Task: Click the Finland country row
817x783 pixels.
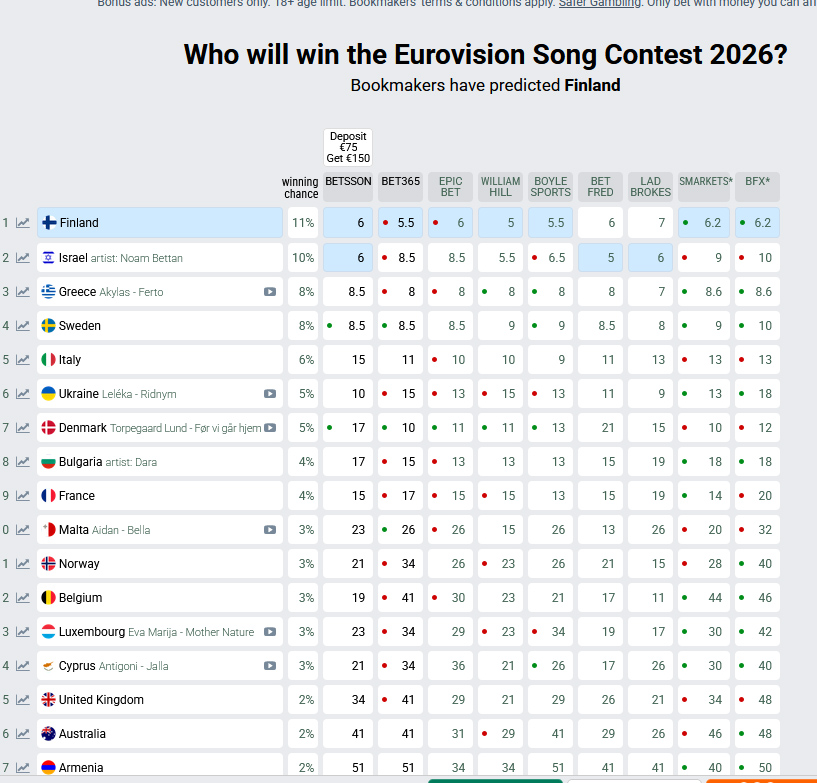Action: coord(160,223)
